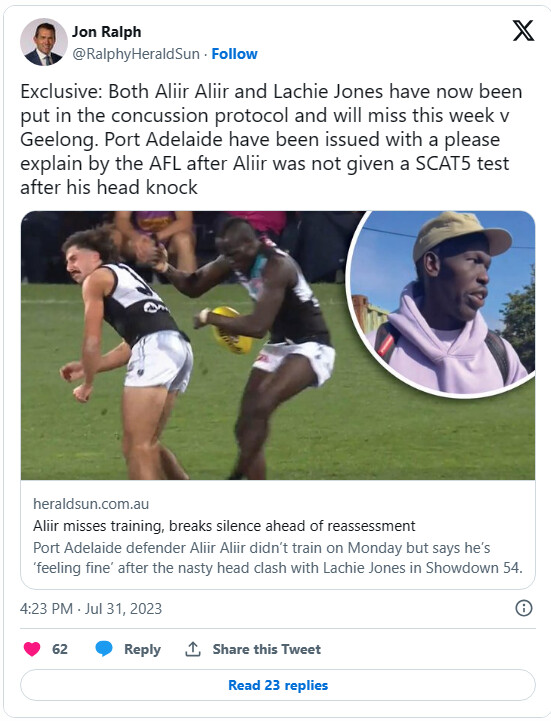Select Share this Tweet
The image size is (551, 721).
266,649
